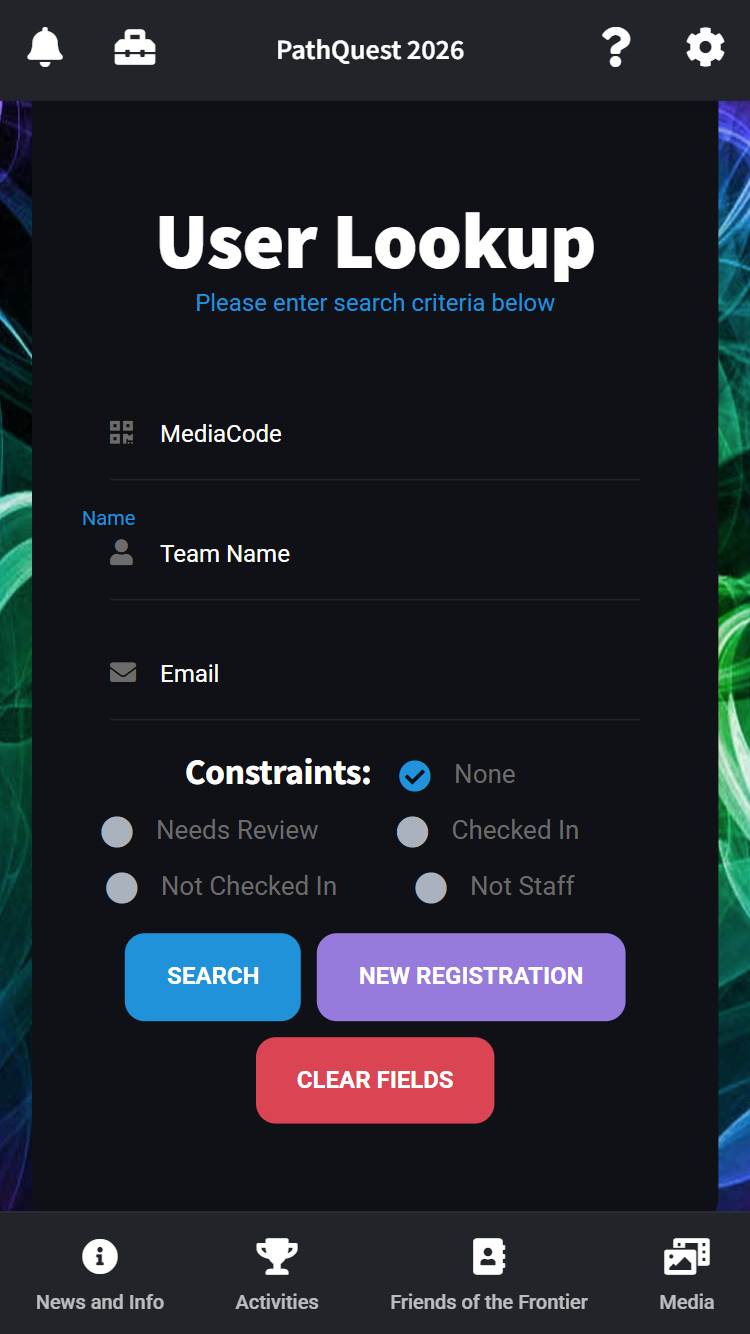This screenshot has height=1334, width=750.
Task: Select the Not Staff constraint
Action: click(x=430, y=887)
